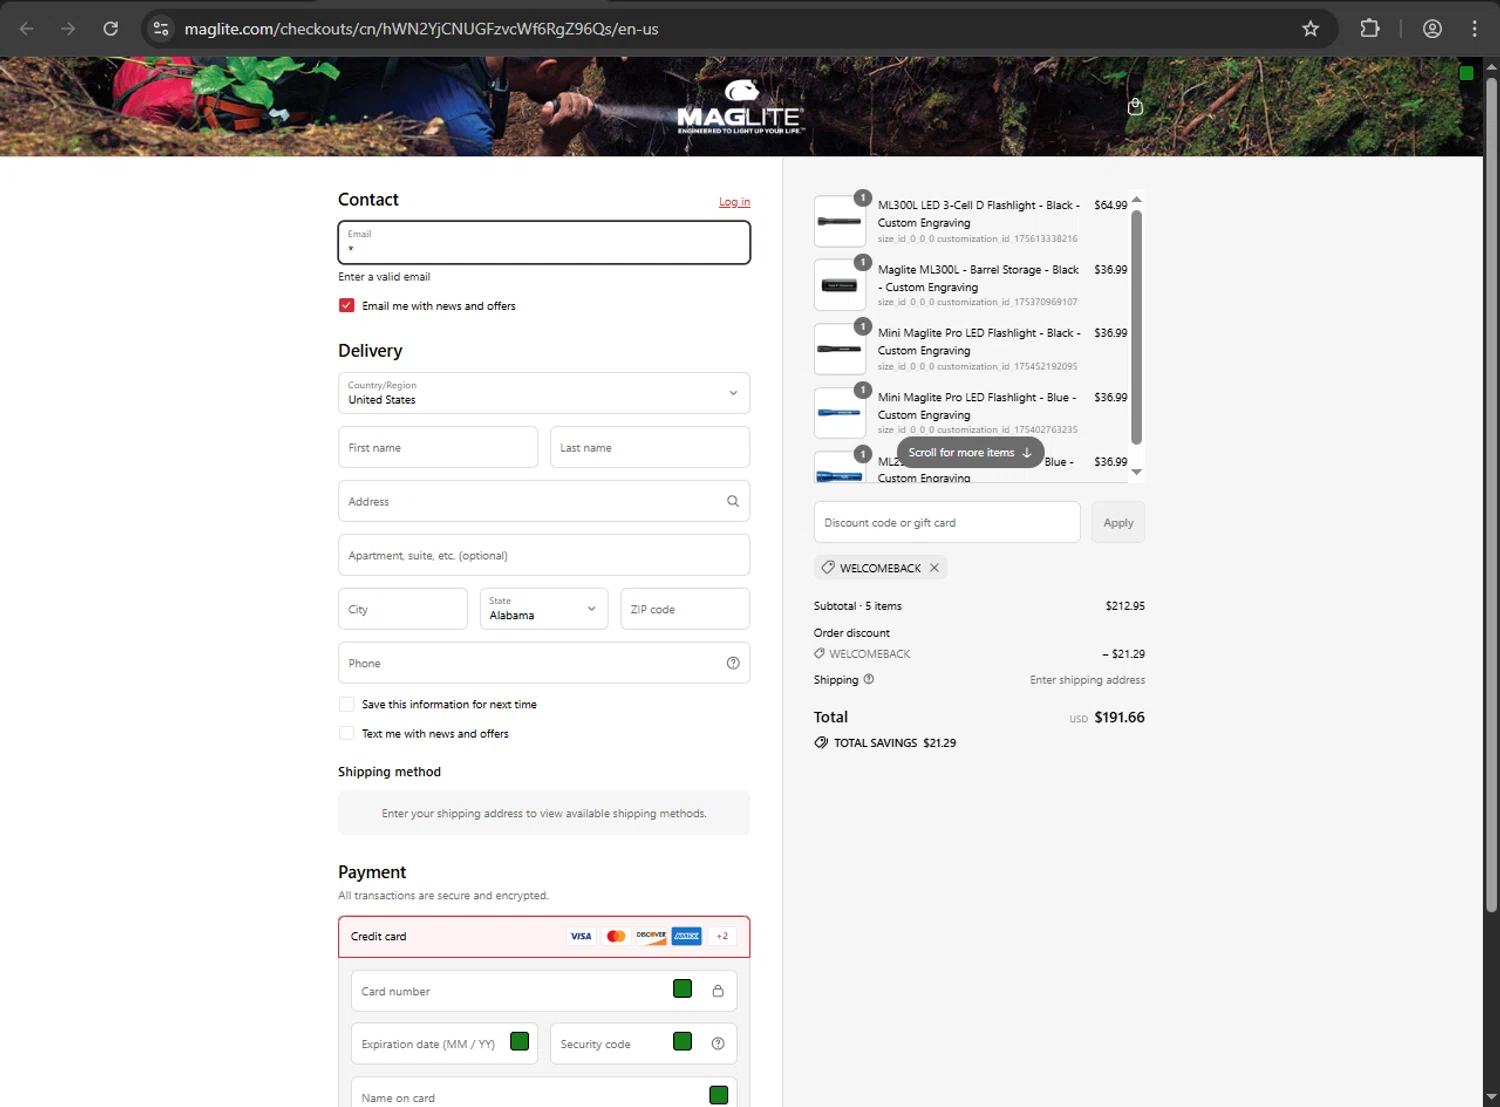Click the Total Savings tag icon
The image size is (1500, 1107).
pos(821,743)
